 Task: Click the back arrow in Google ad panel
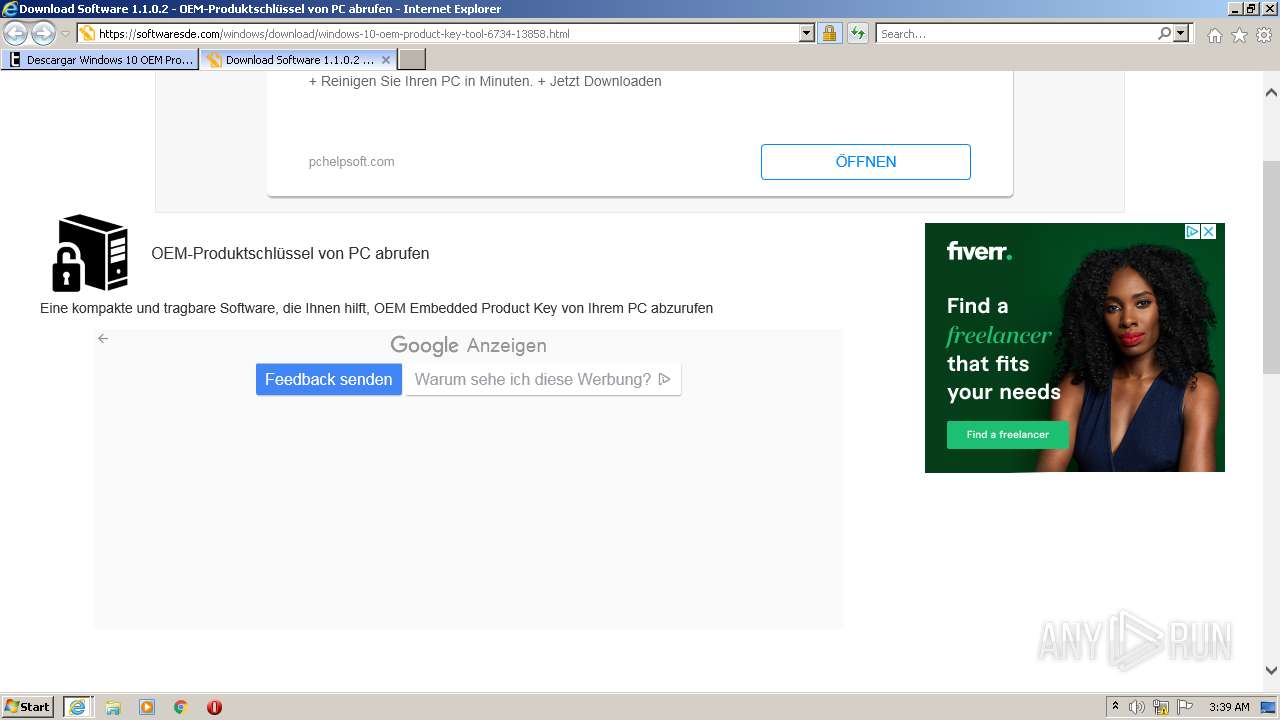tap(103, 339)
